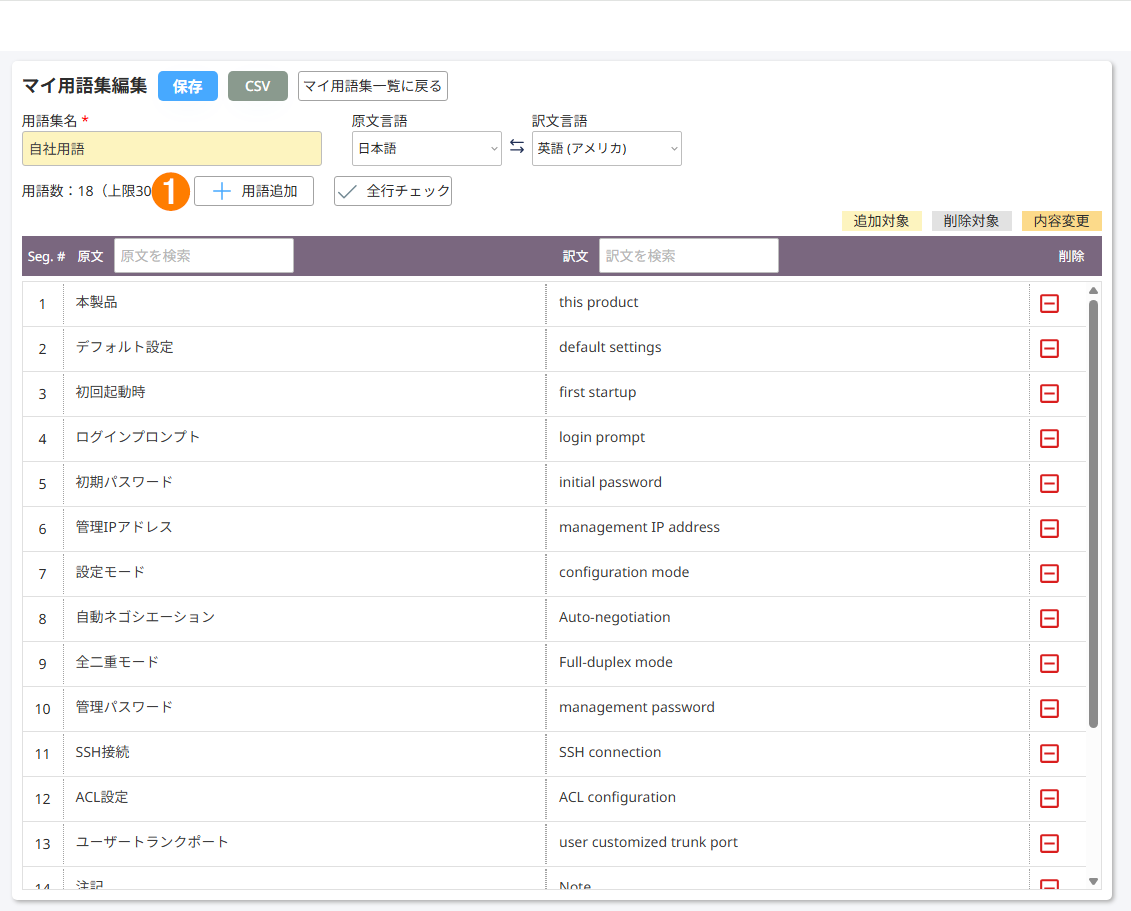Select source cell SSH接続

click(x=304, y=754)
